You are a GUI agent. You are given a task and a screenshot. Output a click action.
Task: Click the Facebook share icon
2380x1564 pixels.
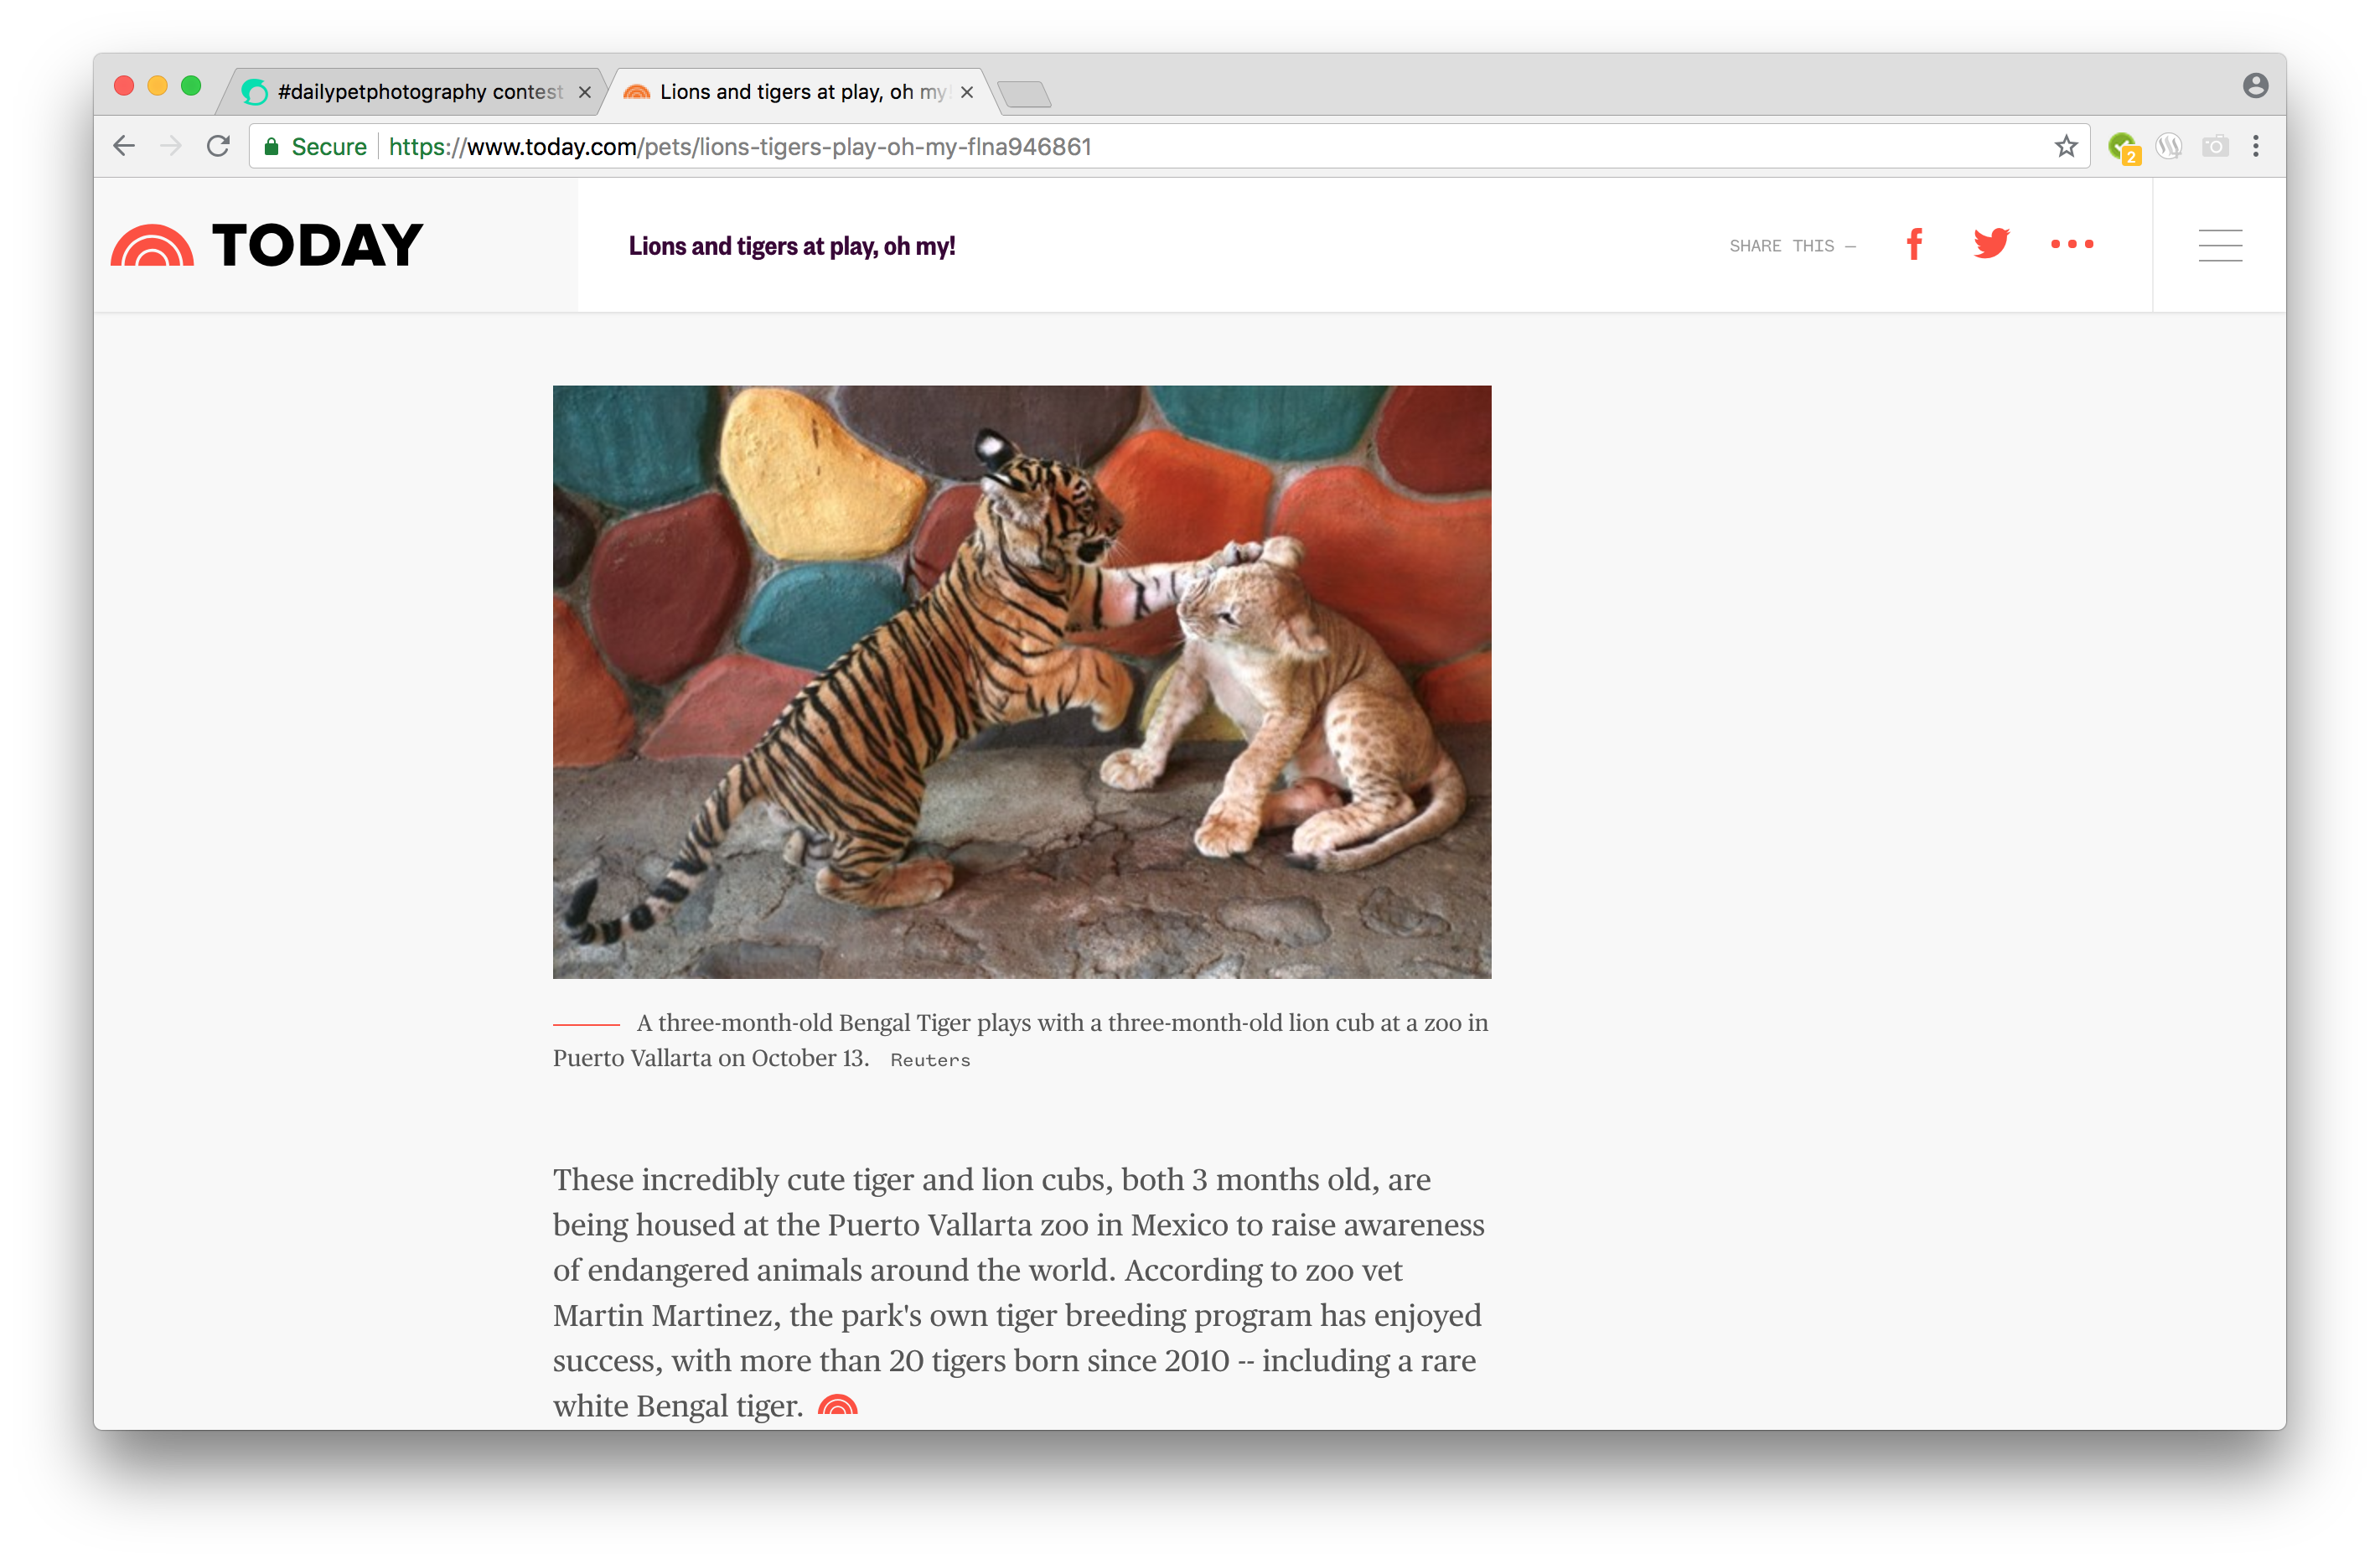[x=1914, y=244]
